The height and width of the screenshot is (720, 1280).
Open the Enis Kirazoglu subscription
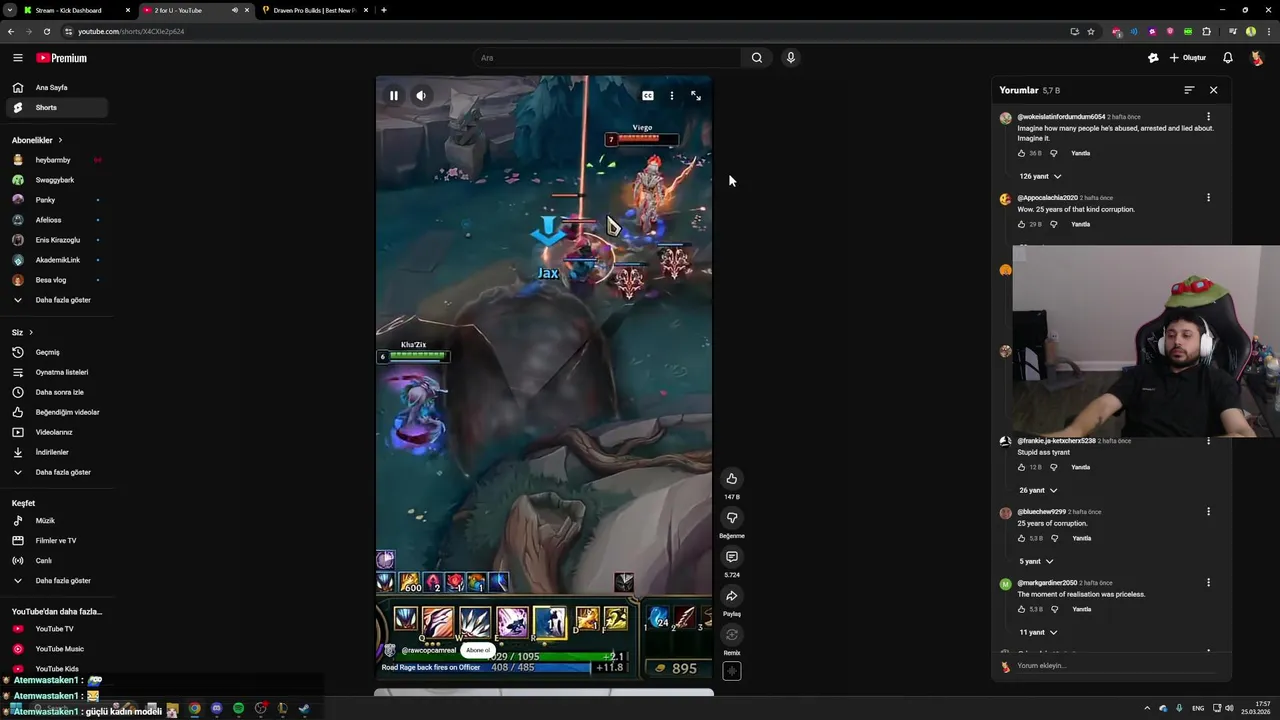(x=56, y=240)
